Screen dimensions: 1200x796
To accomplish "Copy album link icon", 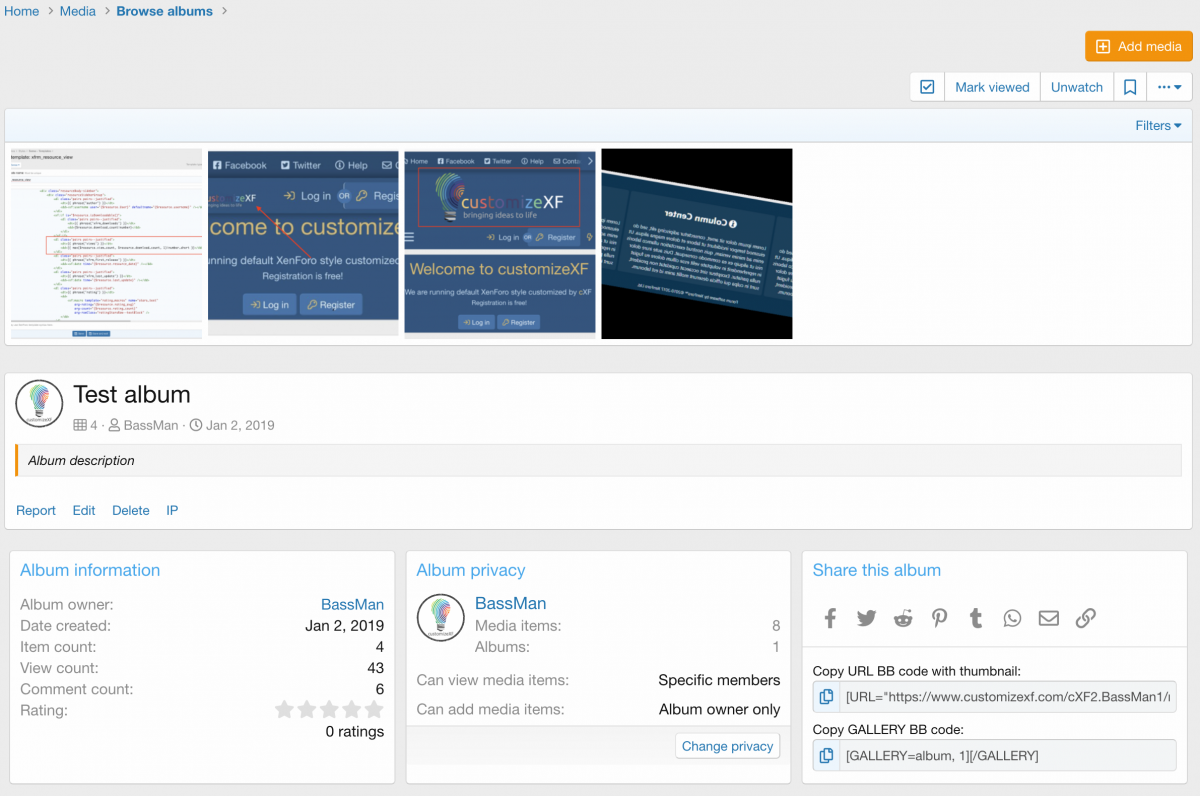I will pyautogui.click(x=1085, y=618).
